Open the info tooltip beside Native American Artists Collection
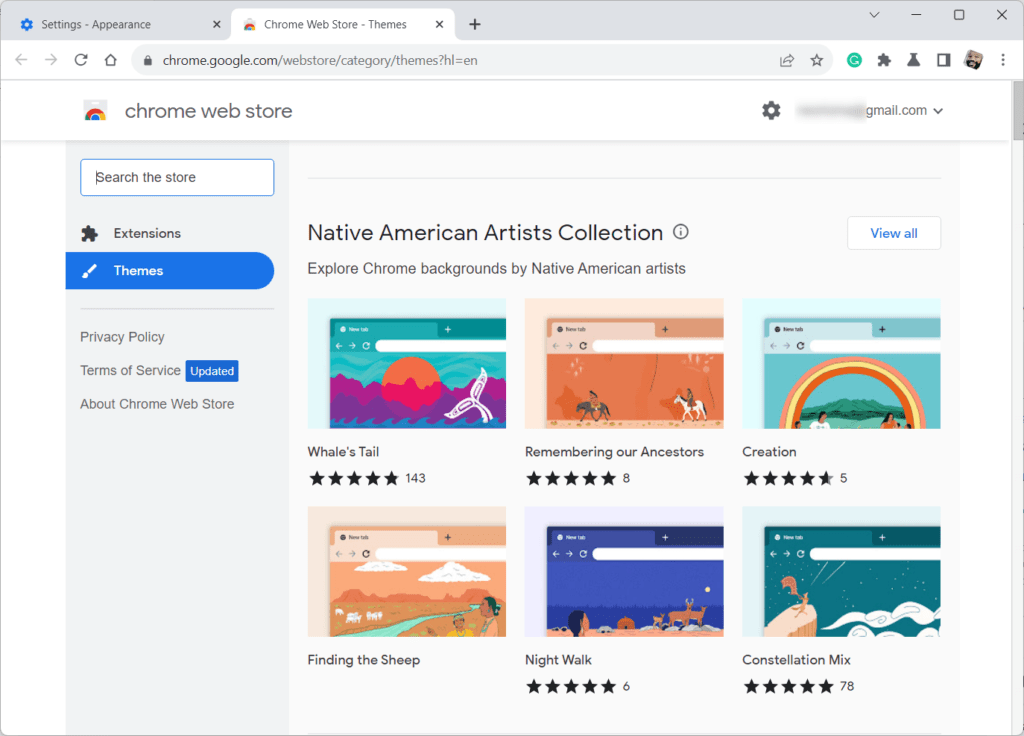 pos(680,231)
